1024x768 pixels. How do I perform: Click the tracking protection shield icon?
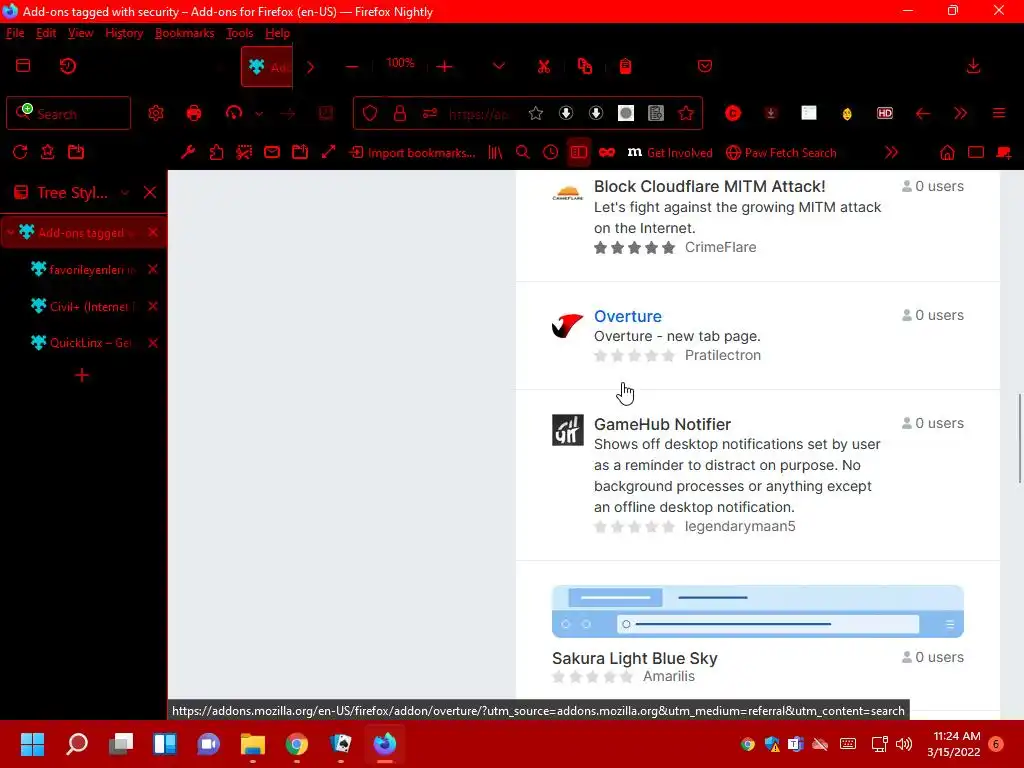pyautogui.click(x=370, y=114)
